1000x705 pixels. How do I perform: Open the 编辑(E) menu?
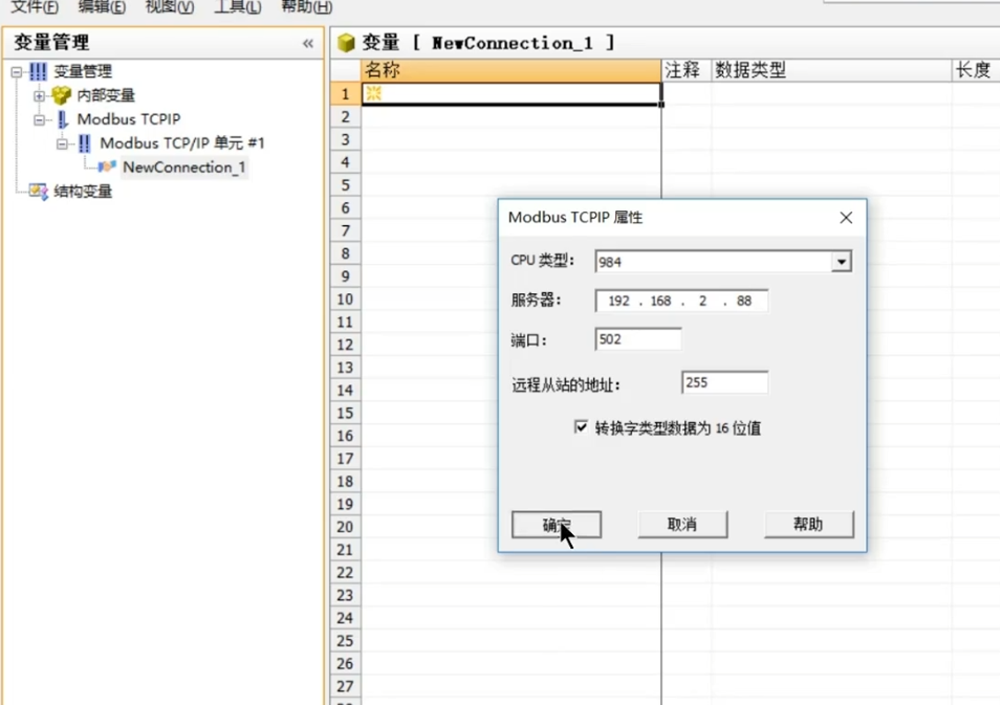pyautogui.click(x=102, y=7)
